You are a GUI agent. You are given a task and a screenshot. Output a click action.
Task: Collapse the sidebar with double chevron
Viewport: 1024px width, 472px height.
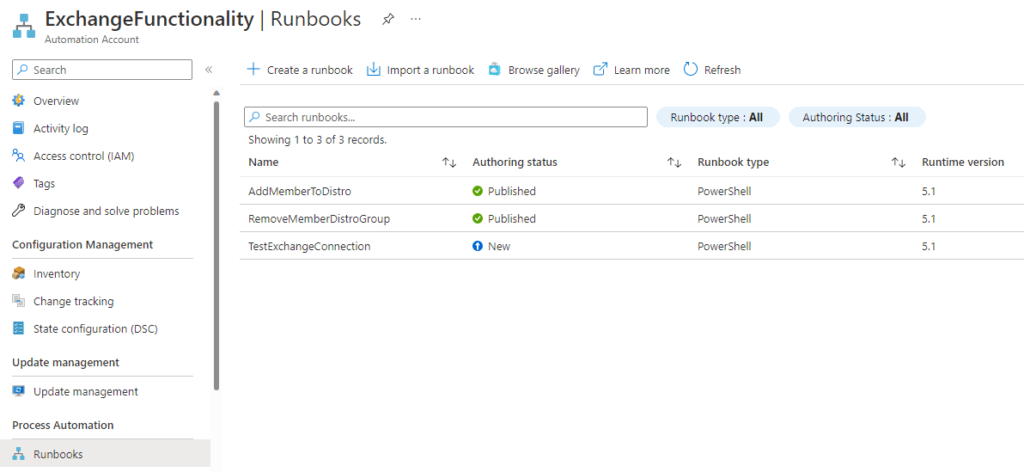(x=208, y=70)
